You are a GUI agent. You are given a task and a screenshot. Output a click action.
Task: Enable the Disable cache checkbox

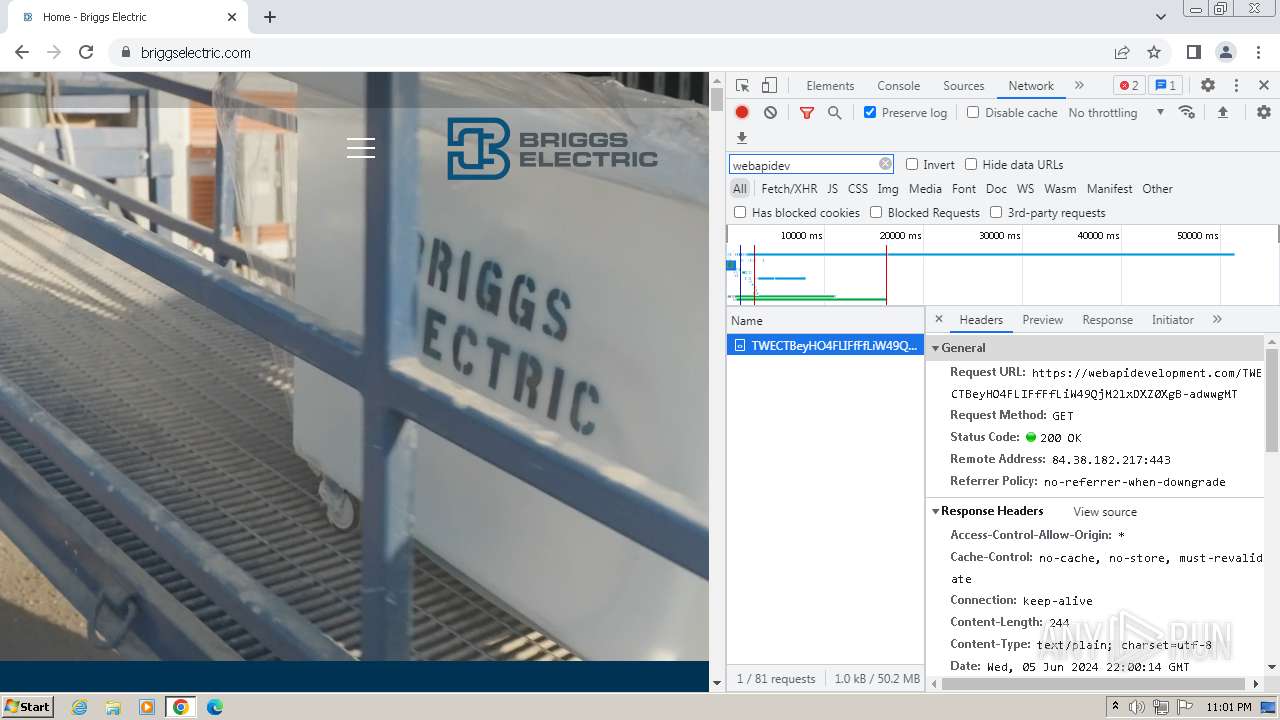click(973, 112)
